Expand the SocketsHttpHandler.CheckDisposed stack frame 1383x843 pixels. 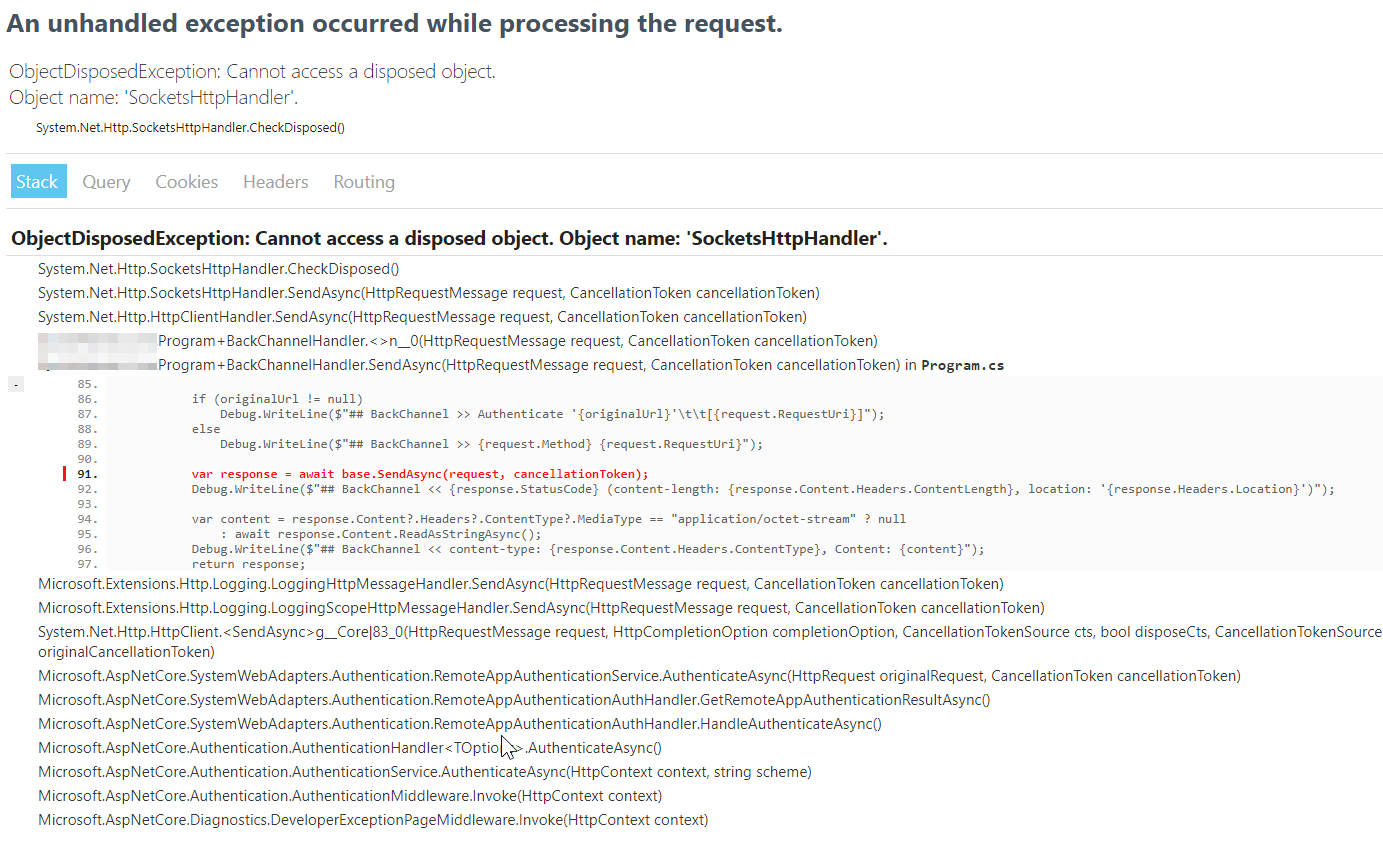[217, 268]
